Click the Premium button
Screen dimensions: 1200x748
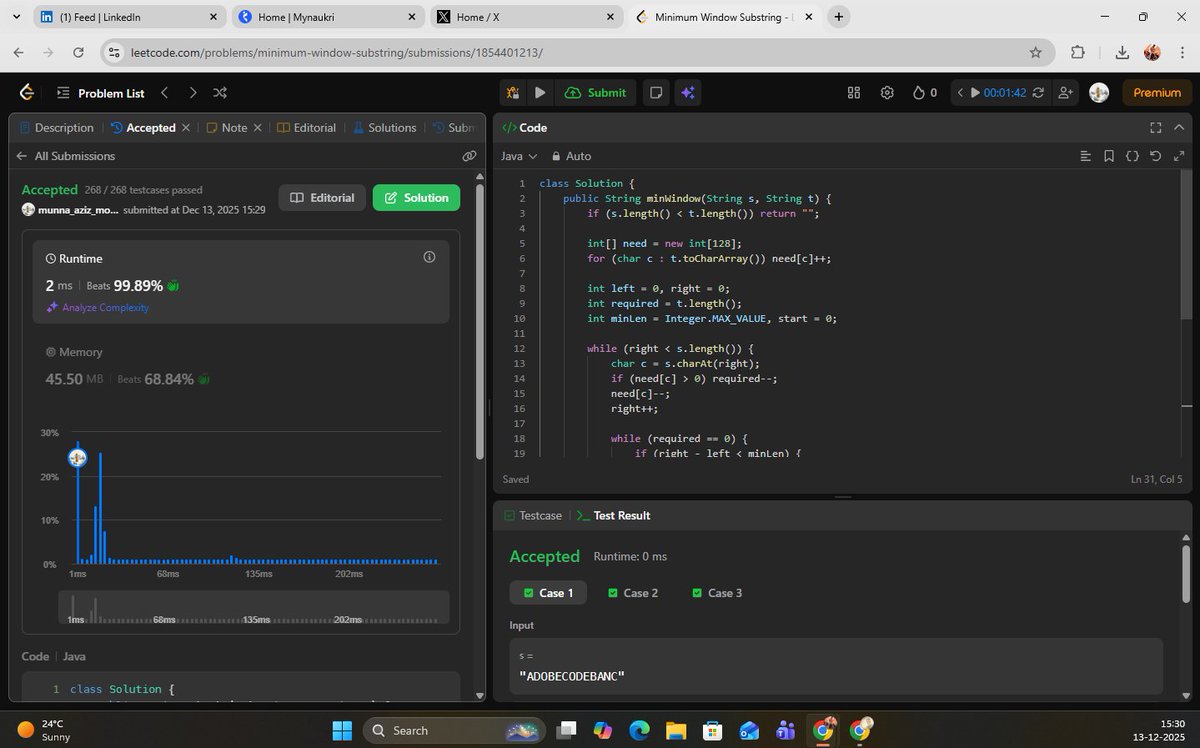[1157, 92]
